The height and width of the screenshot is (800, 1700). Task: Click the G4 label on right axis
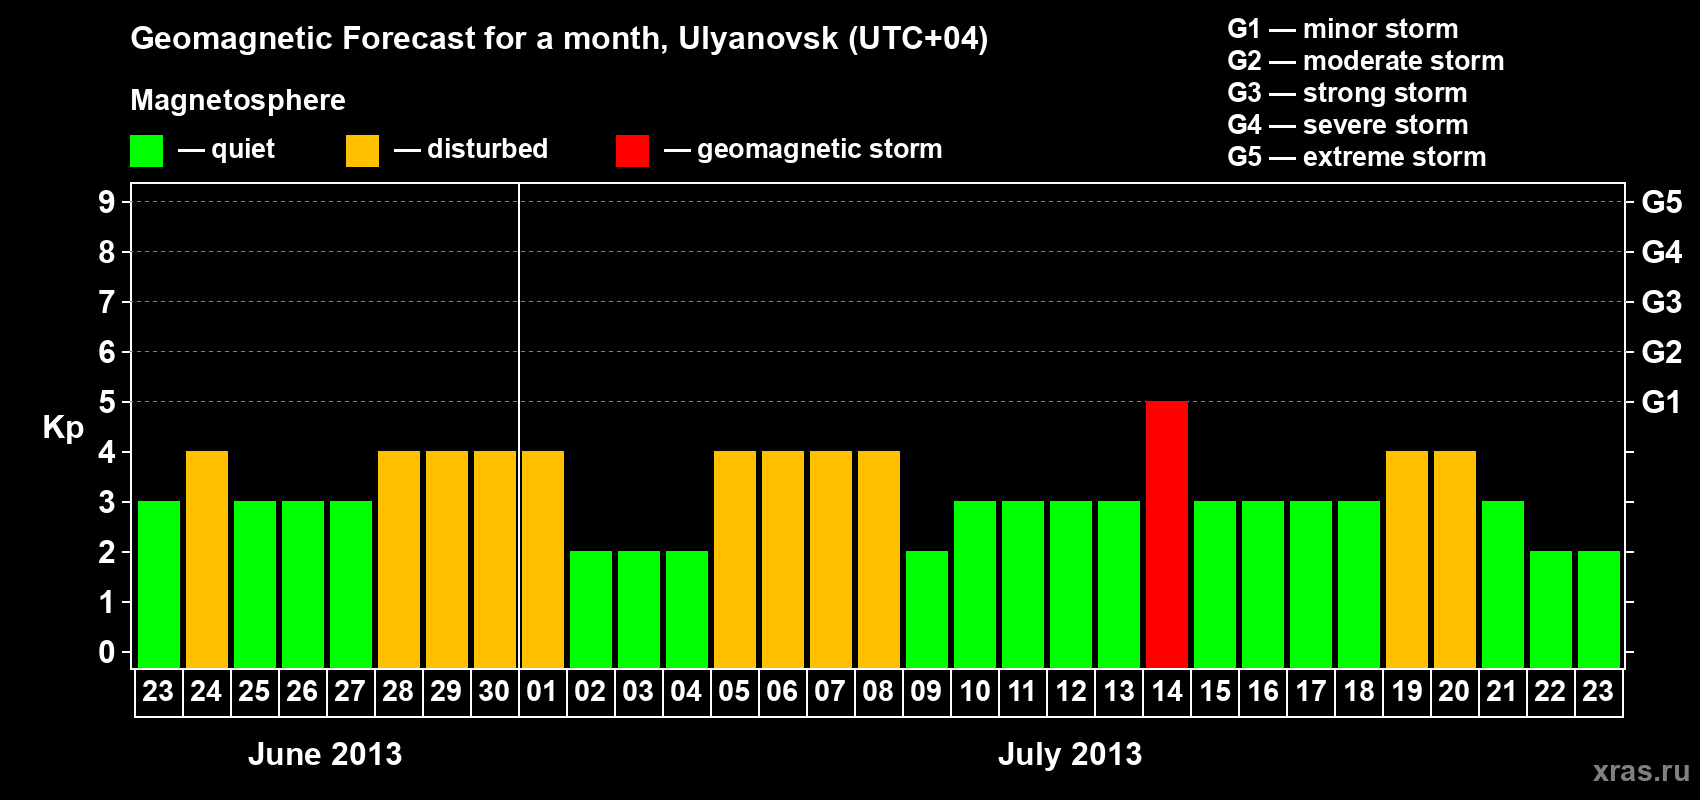click(1662, 252)
